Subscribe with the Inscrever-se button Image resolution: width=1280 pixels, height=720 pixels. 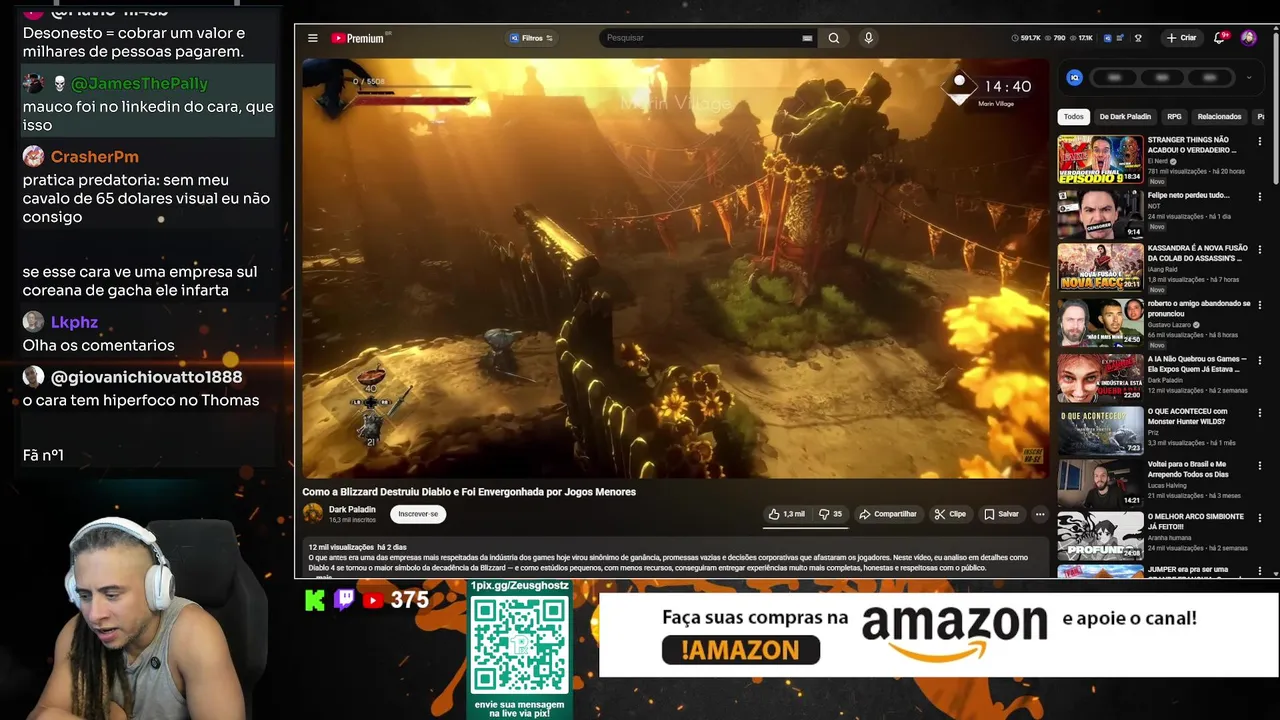418,514
